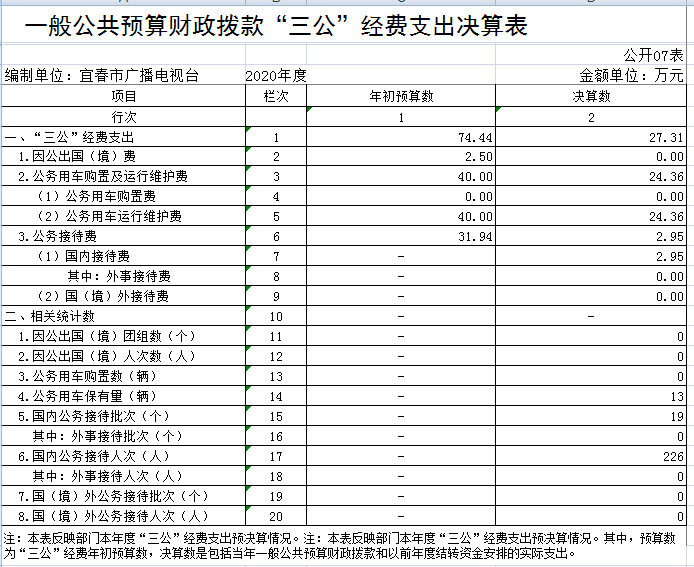The image size is (694, 567).
Task: Click the 栏次 number 20 cell
Action: [x=276, y=516]
